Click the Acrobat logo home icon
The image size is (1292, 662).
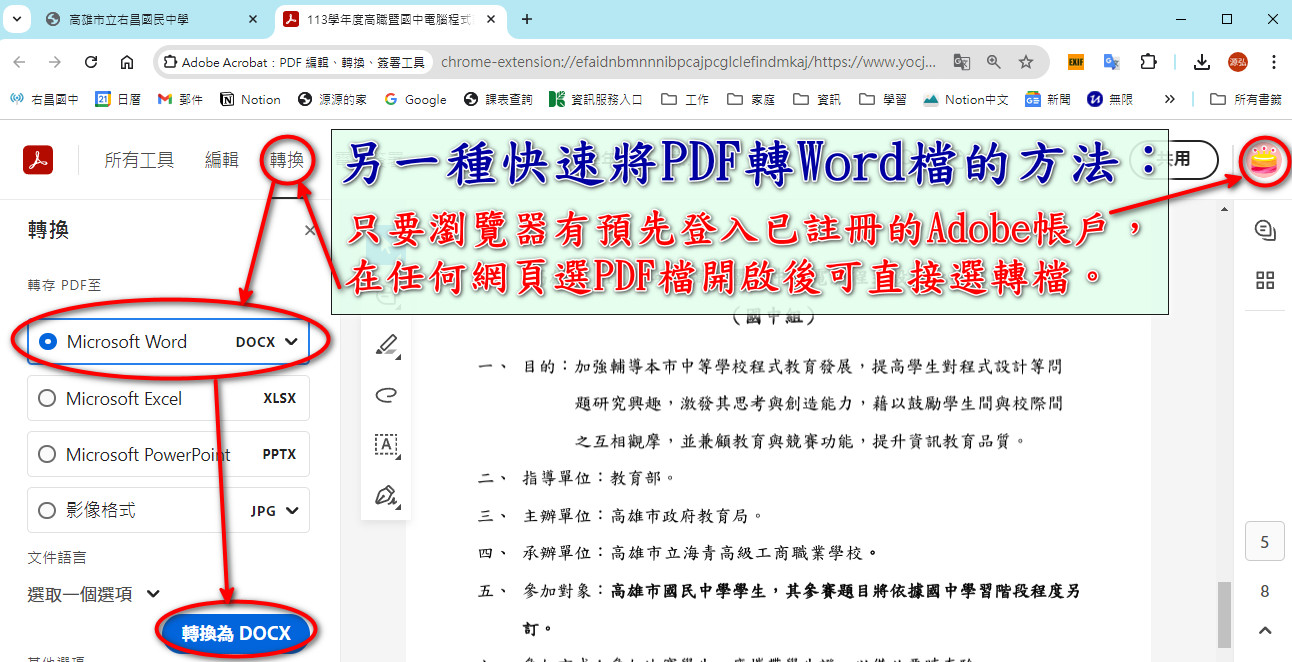click(x=38, y=159)
